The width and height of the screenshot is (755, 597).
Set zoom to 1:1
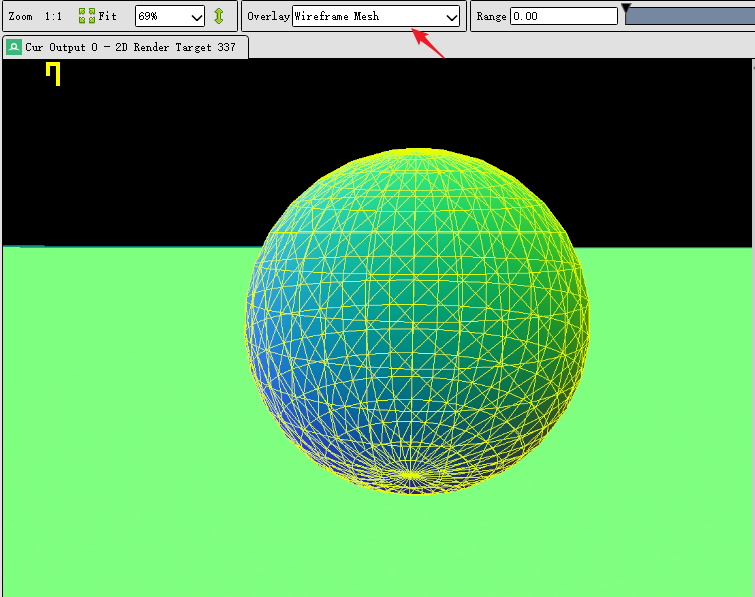pyautogui.click(x=53, y=17)
